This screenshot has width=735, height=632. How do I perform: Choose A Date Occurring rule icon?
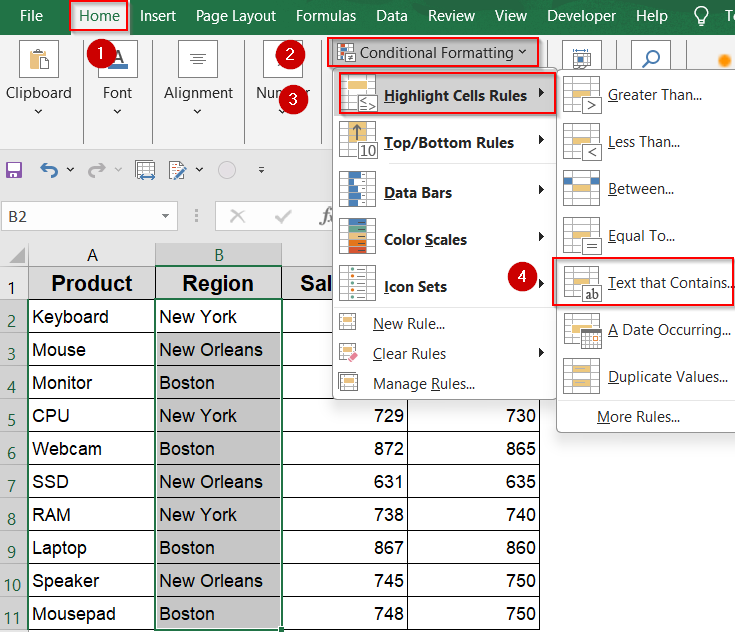point(583,331)
